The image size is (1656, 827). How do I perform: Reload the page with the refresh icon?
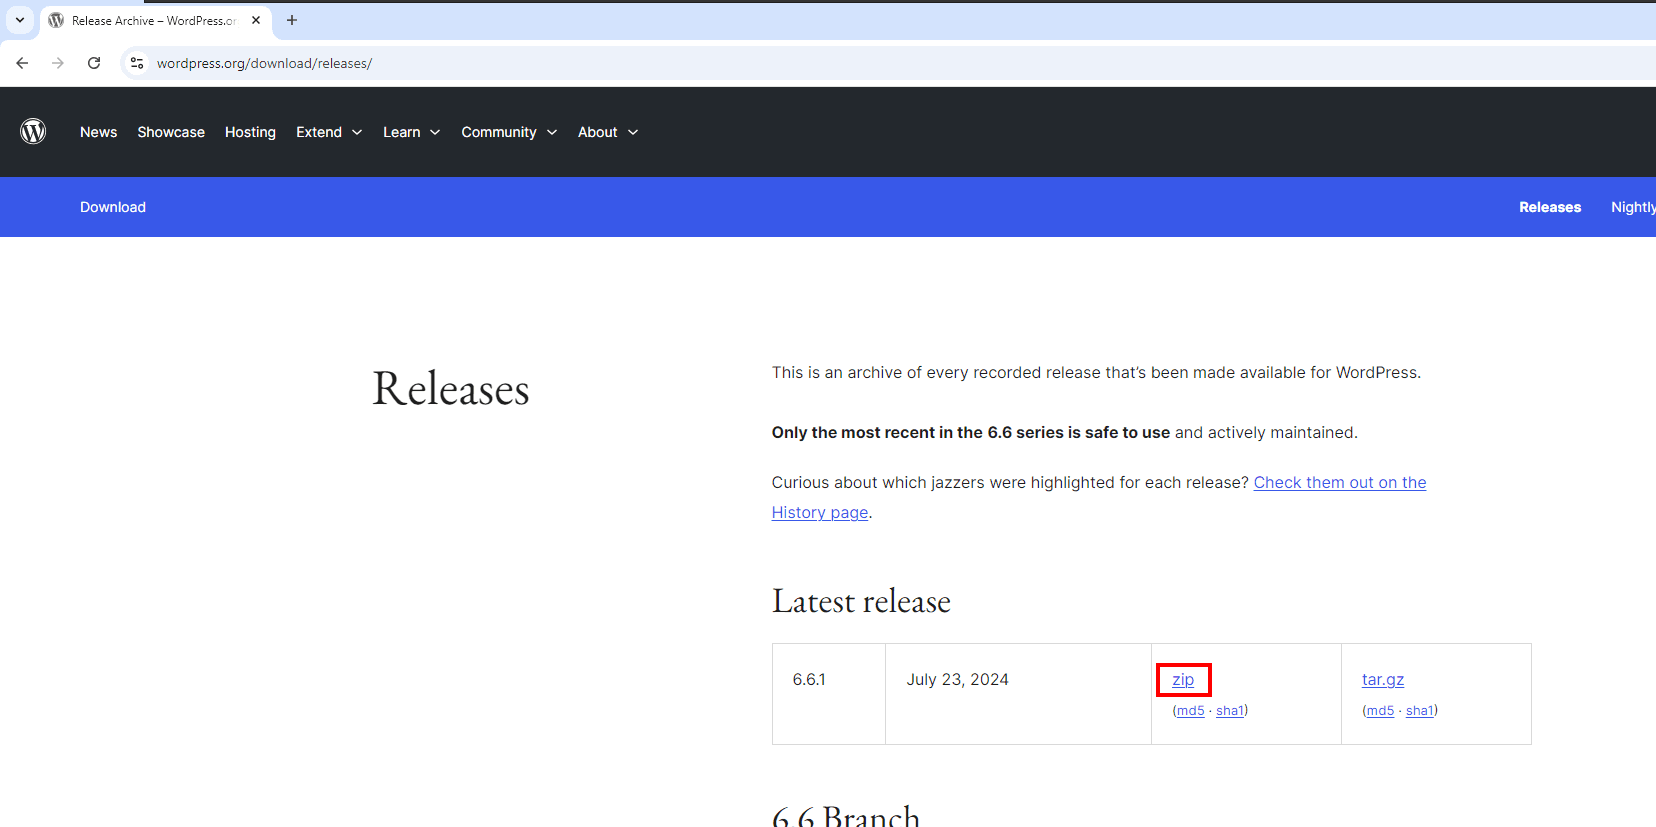coord(94,63)
